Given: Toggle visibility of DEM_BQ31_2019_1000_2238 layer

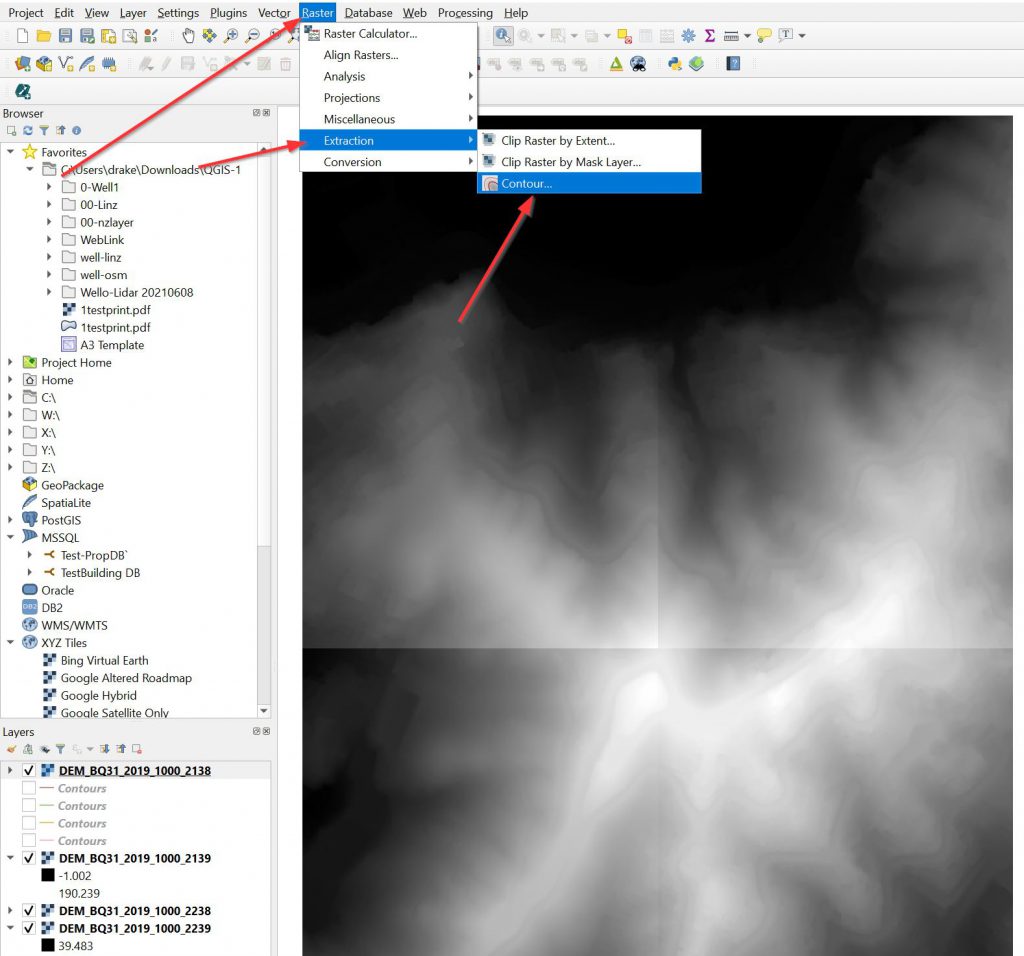Looking at the screenshot, I should pyautogui.click(x=29, y=911).
